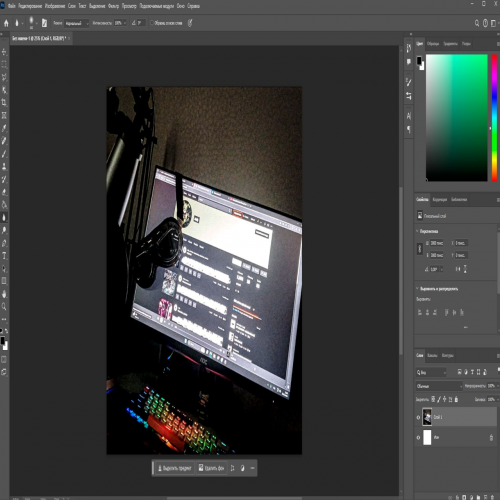Image resolution: width=500 pixels, height=500 pixels.
Task: Select the photo layer thumbnail
Action: (427, 417)
